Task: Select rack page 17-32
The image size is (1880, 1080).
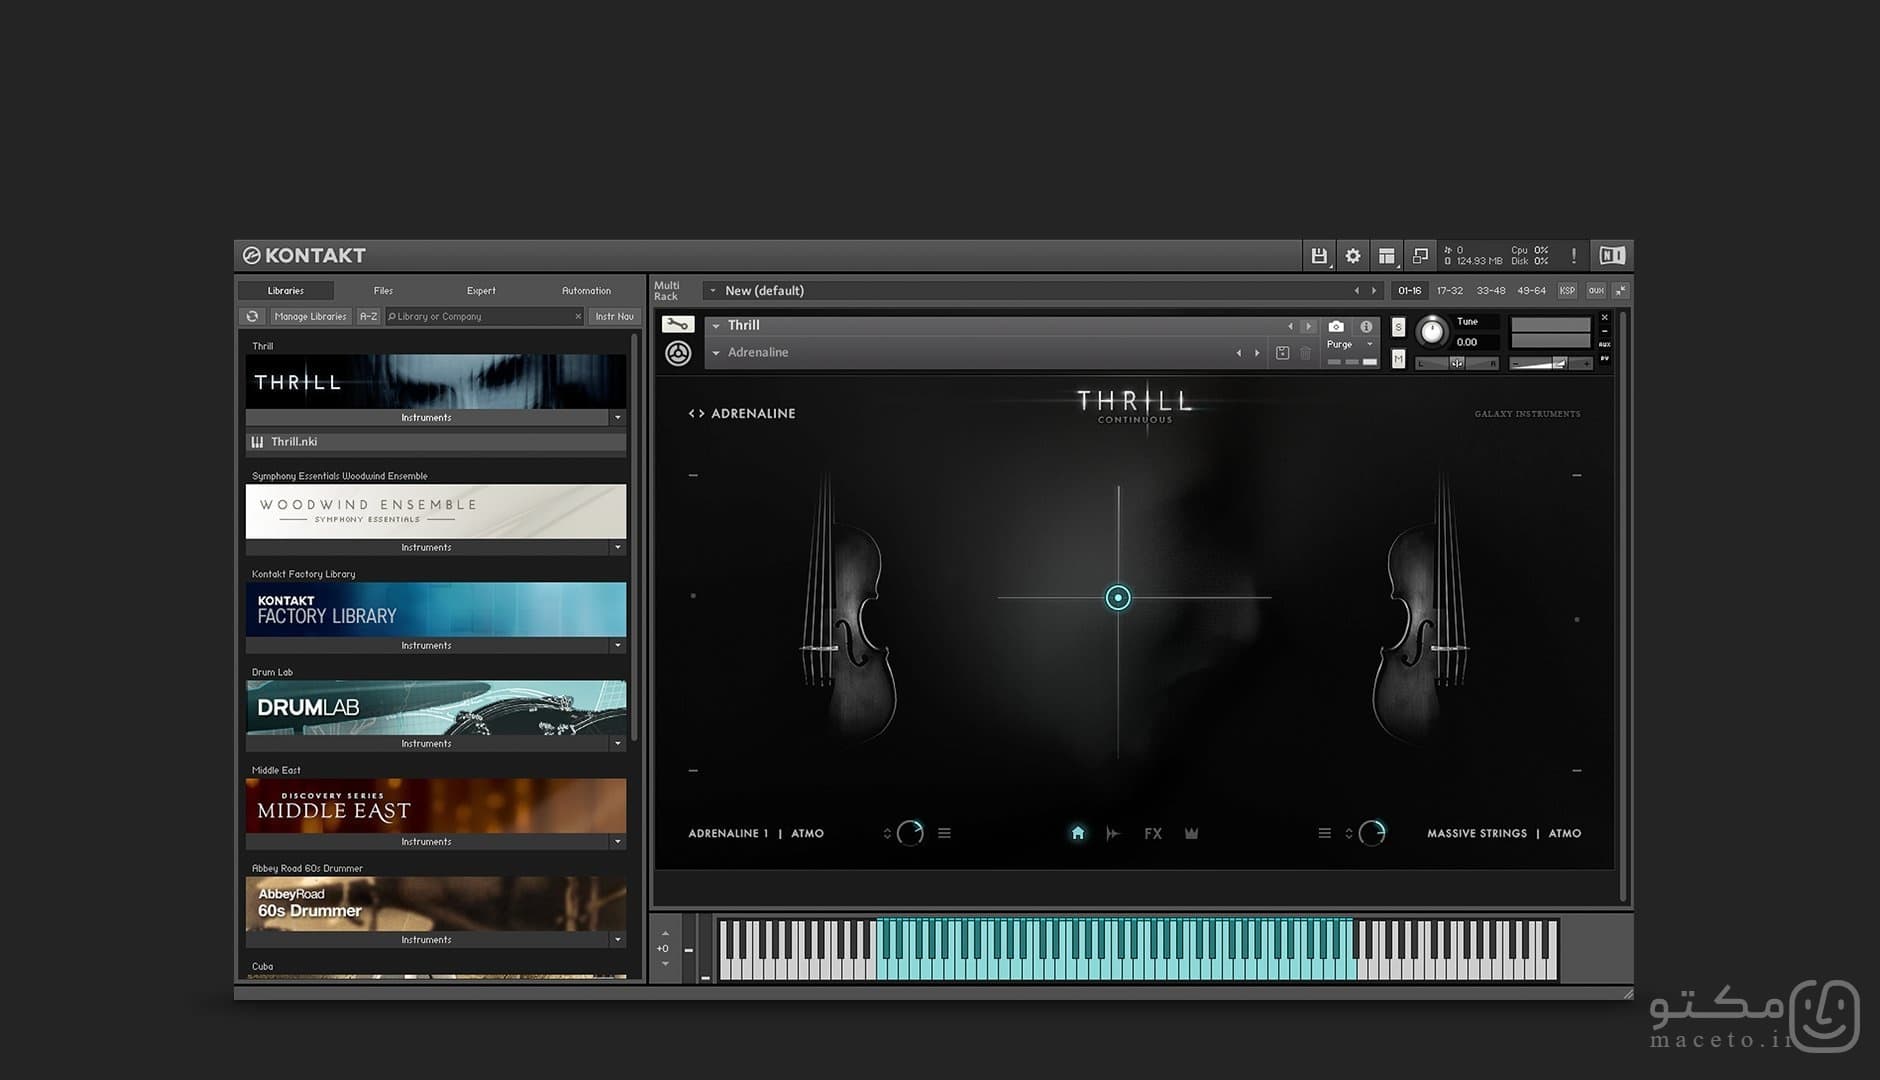Action: point(1449,290)
